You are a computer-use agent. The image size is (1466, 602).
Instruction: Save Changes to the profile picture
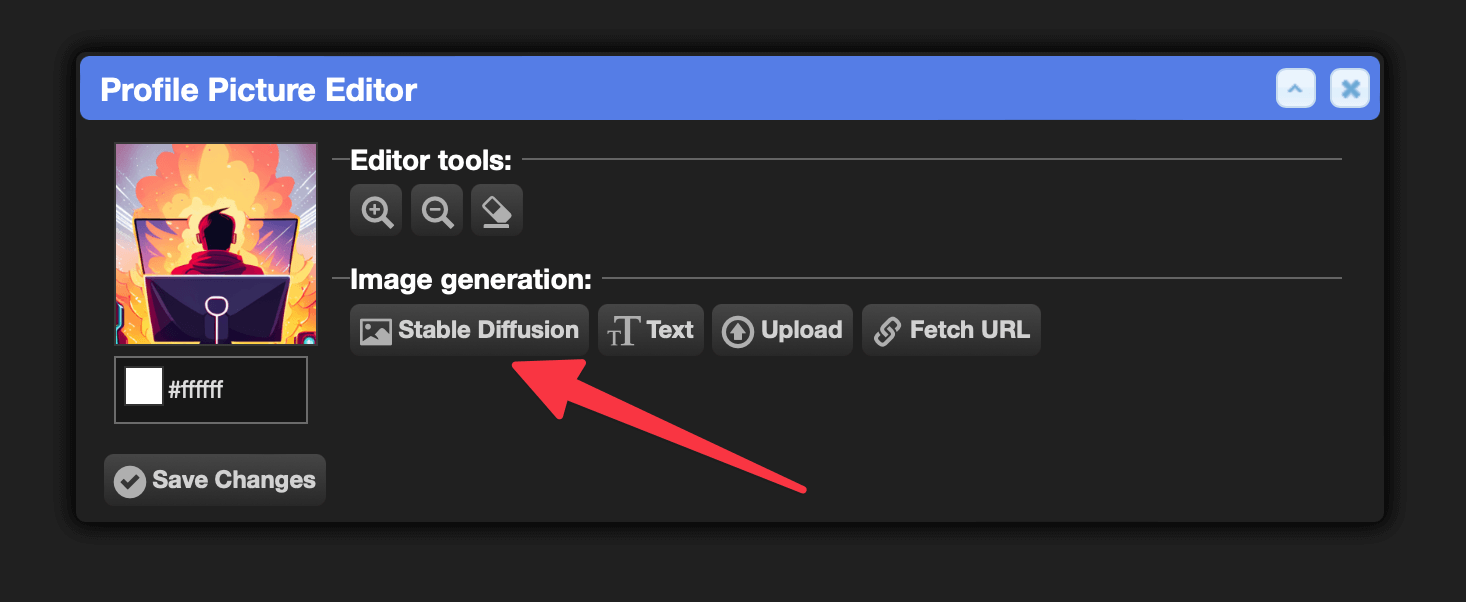(x=215, y=480)
